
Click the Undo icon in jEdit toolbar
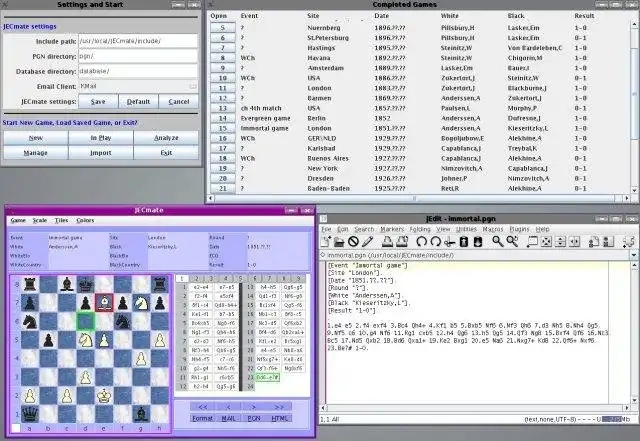[x=421, y=242]
